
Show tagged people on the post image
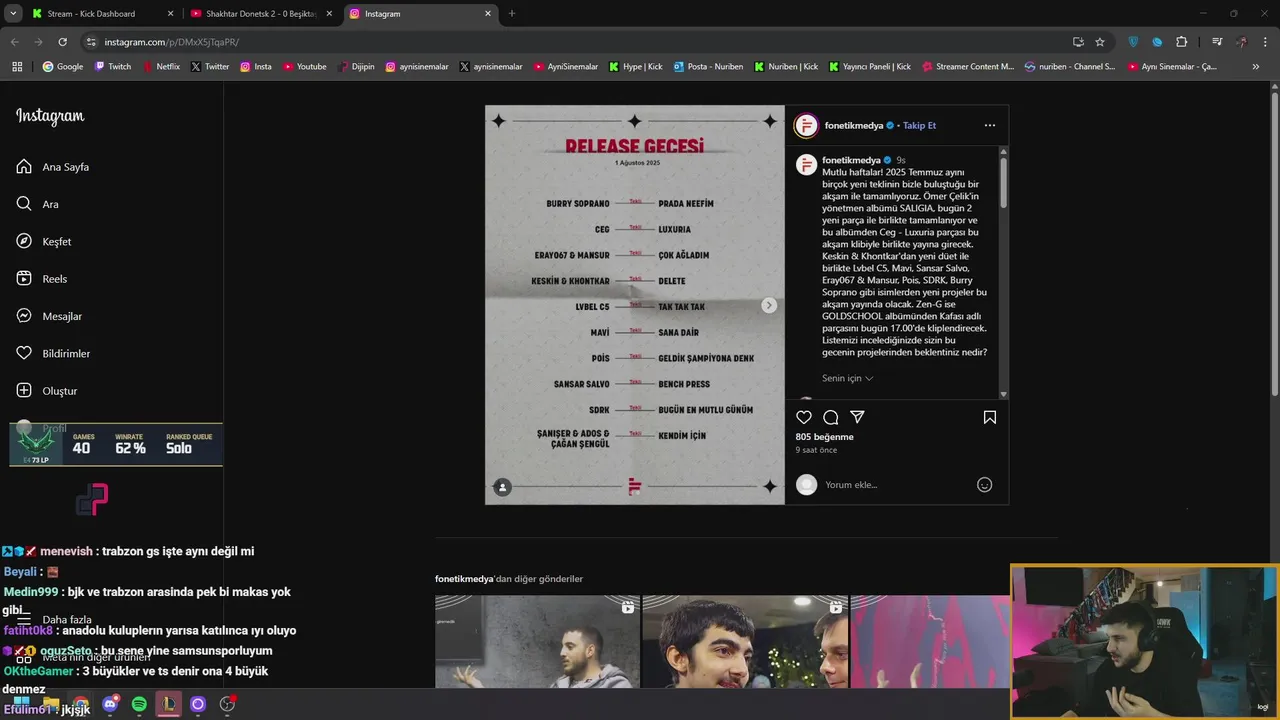(x=503, y=487)
